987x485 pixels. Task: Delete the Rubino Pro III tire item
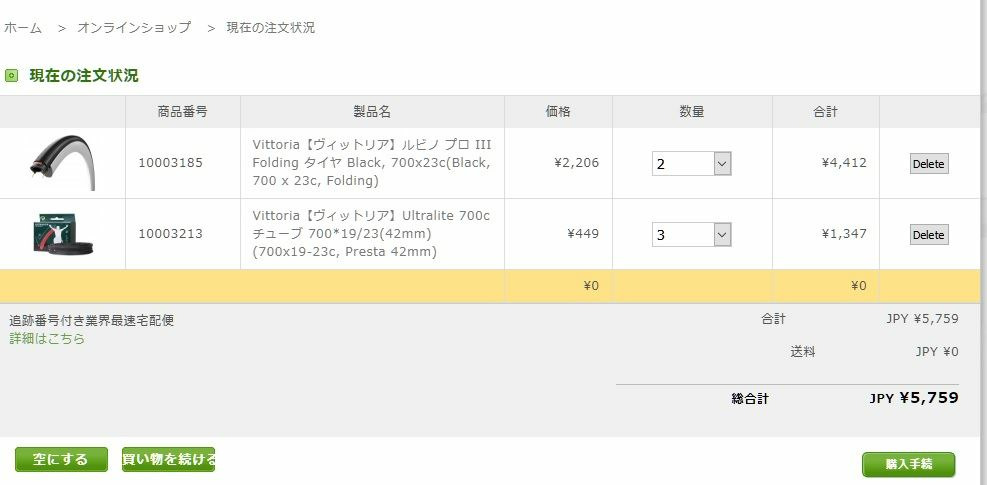pos(928,164)
